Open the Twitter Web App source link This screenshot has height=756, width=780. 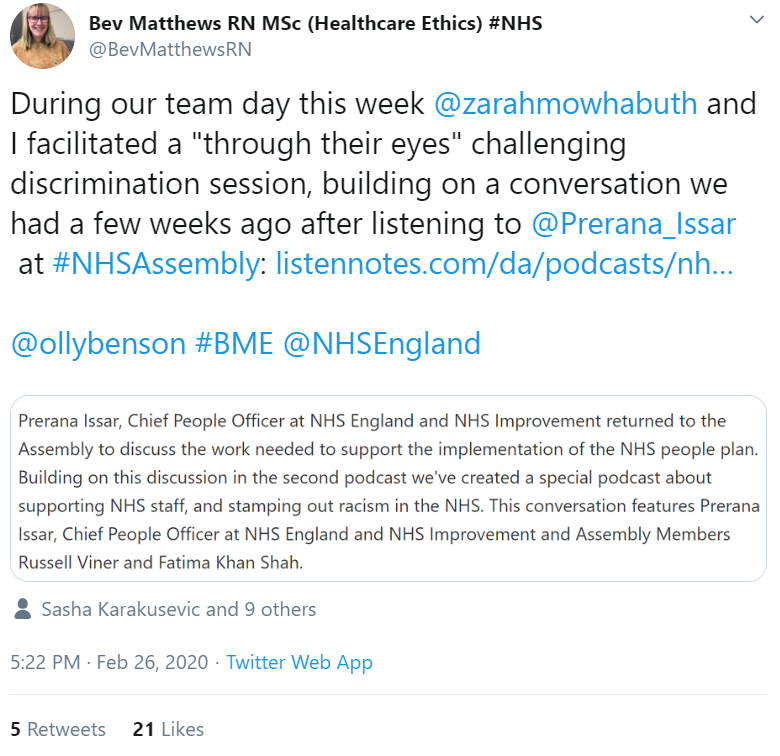point(299,662)
